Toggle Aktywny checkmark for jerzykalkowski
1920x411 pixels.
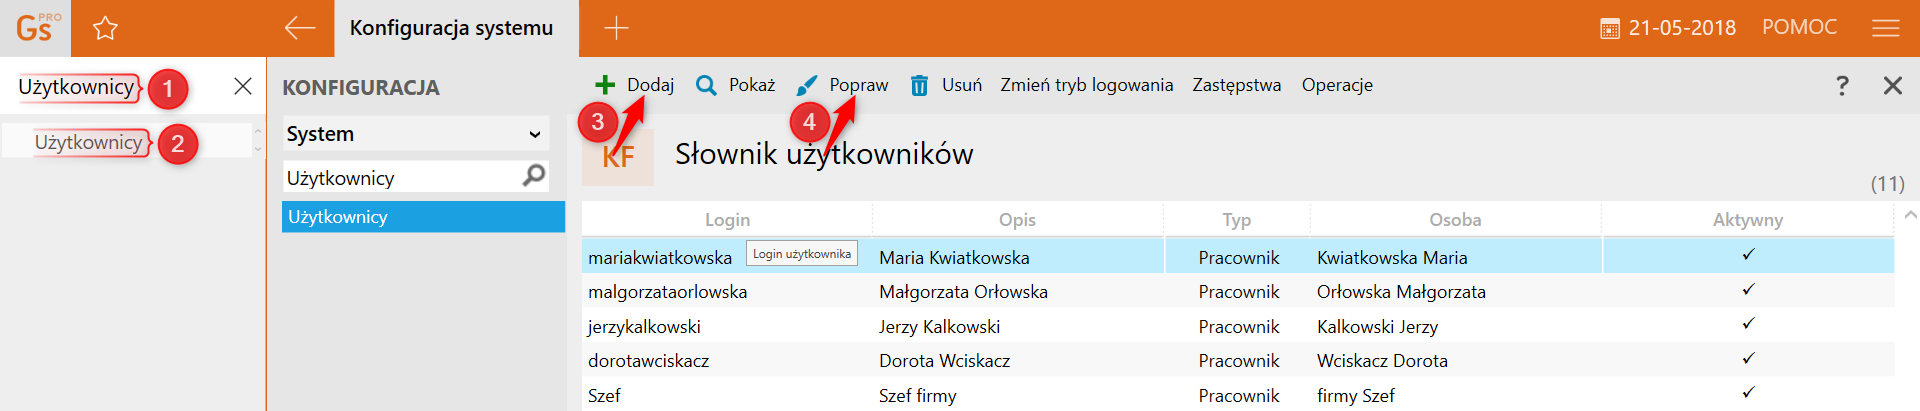(x=1748, y=324)
